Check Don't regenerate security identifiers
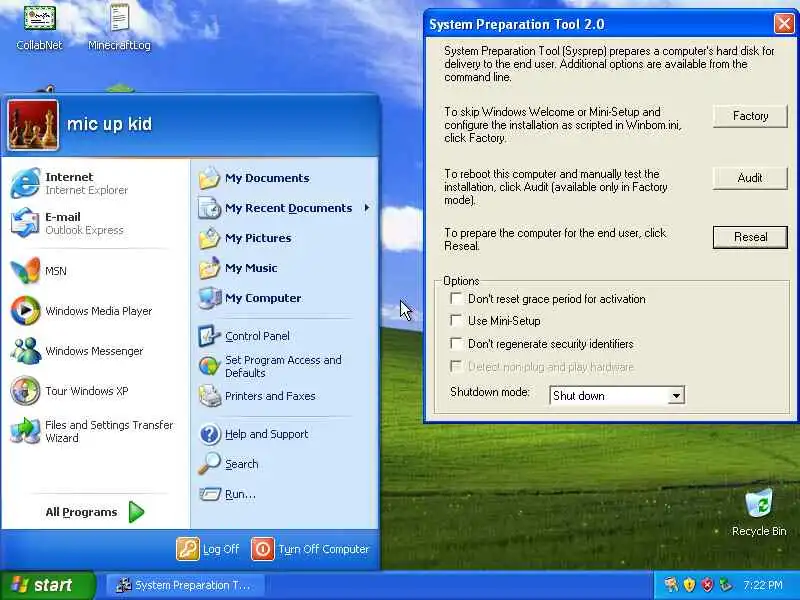The image size is (800, 600). click(x=456, y=343)
